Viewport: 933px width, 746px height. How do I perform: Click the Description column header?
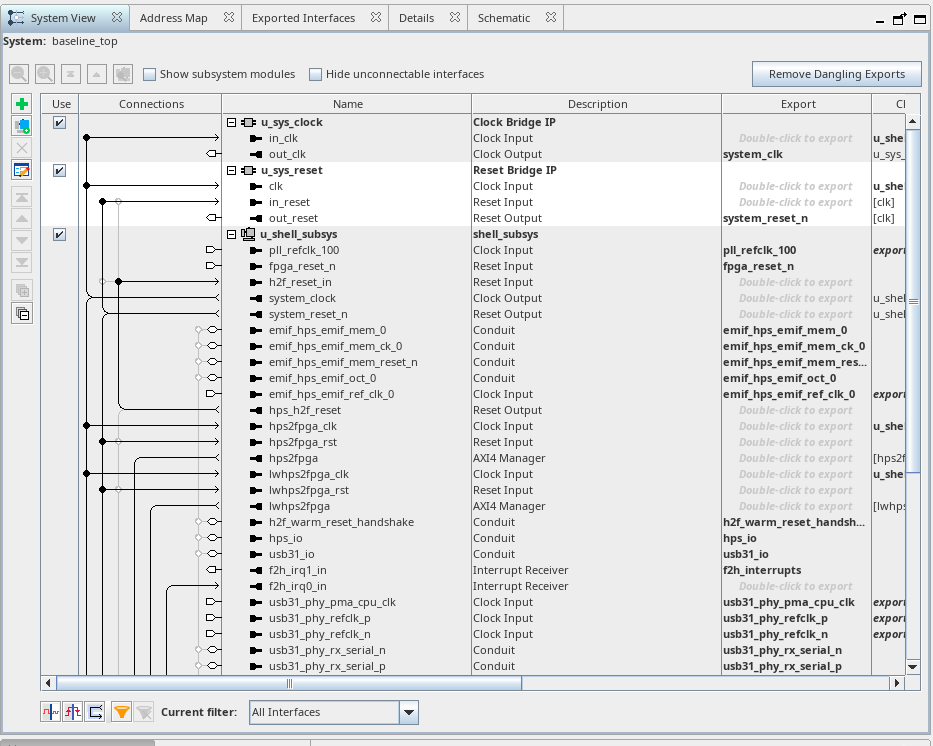597,104
